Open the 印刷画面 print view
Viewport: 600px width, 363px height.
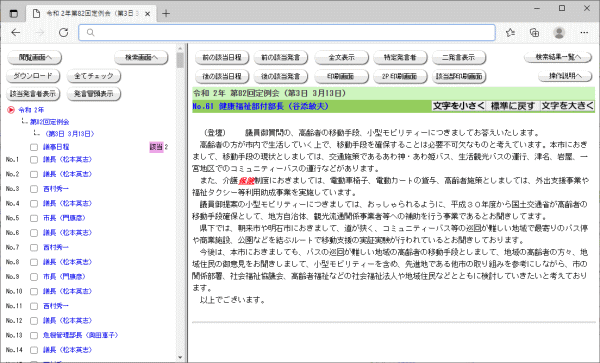[341, 77]
